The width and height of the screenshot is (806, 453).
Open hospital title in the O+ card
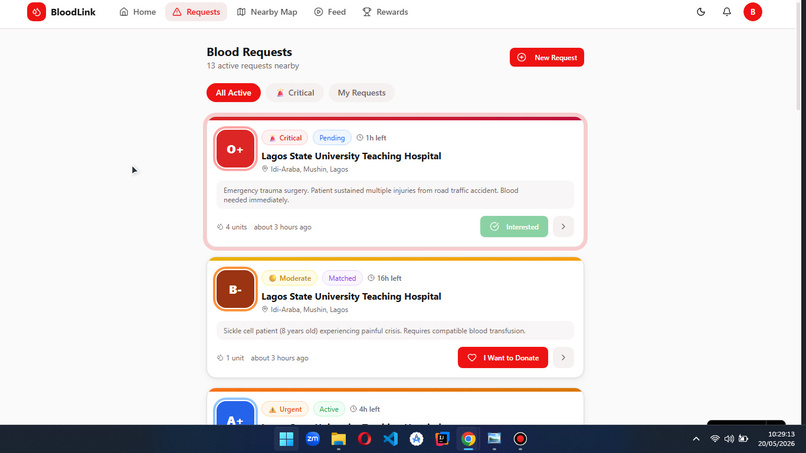(x=351, y=156)
